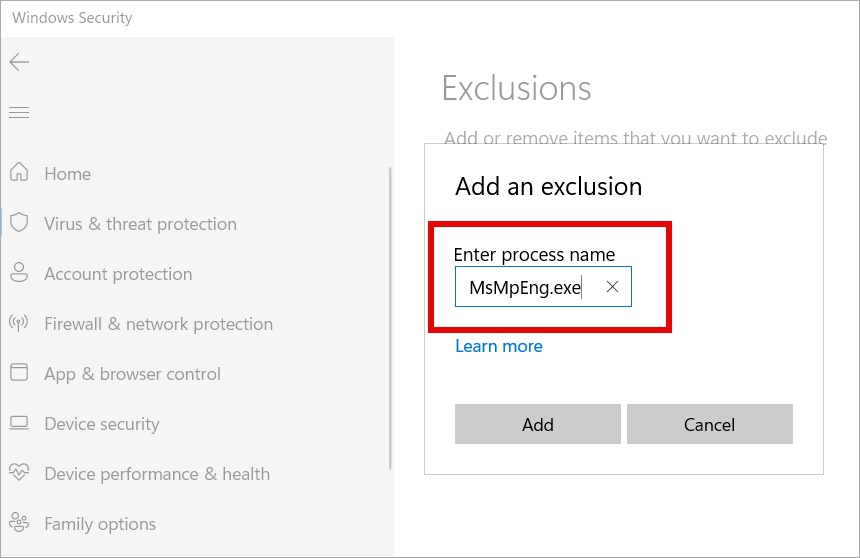Click inside the process name field

pos(543,286)
